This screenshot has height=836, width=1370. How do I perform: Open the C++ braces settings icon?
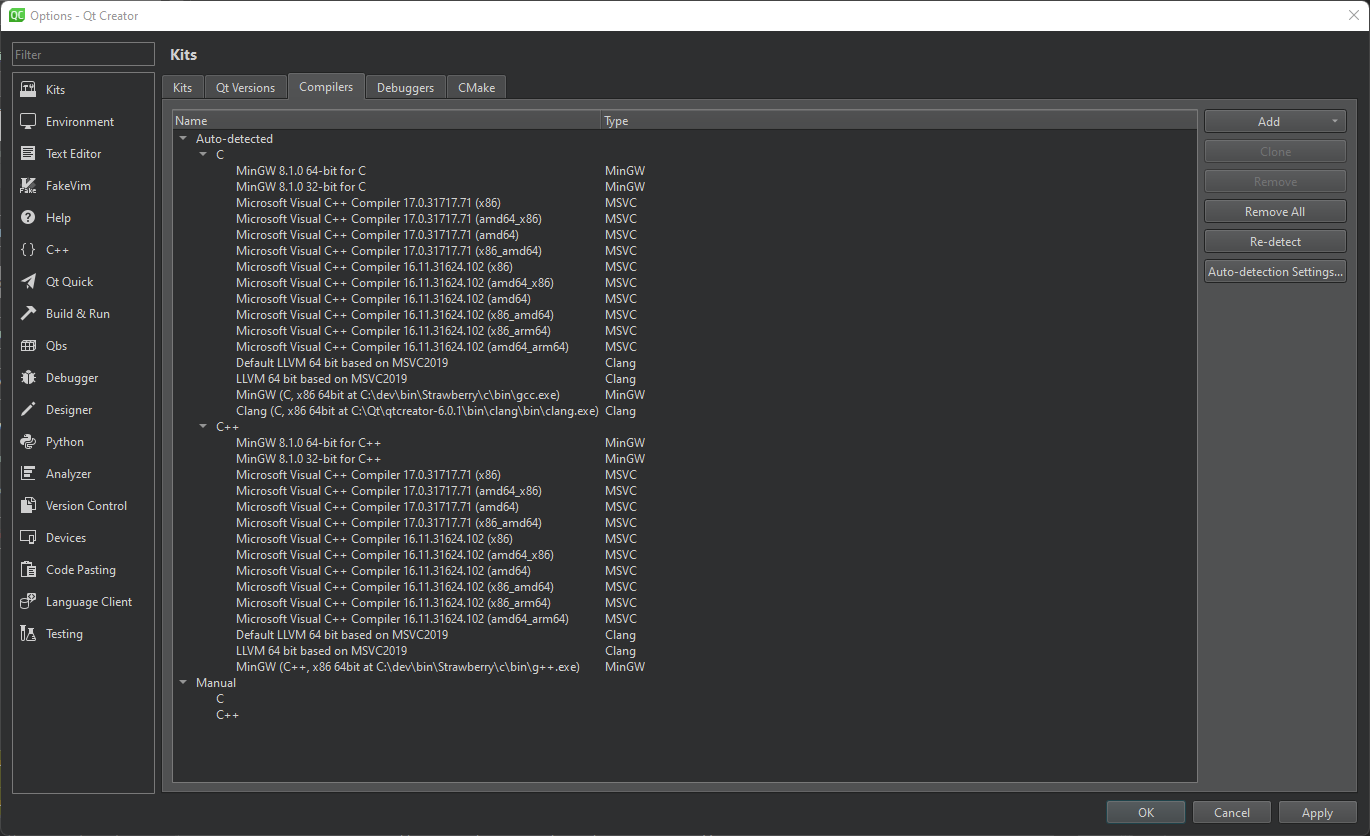28,249
